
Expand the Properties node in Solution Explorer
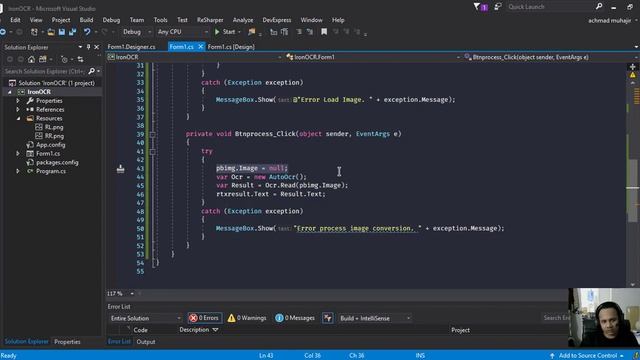[x=18, y=100]
